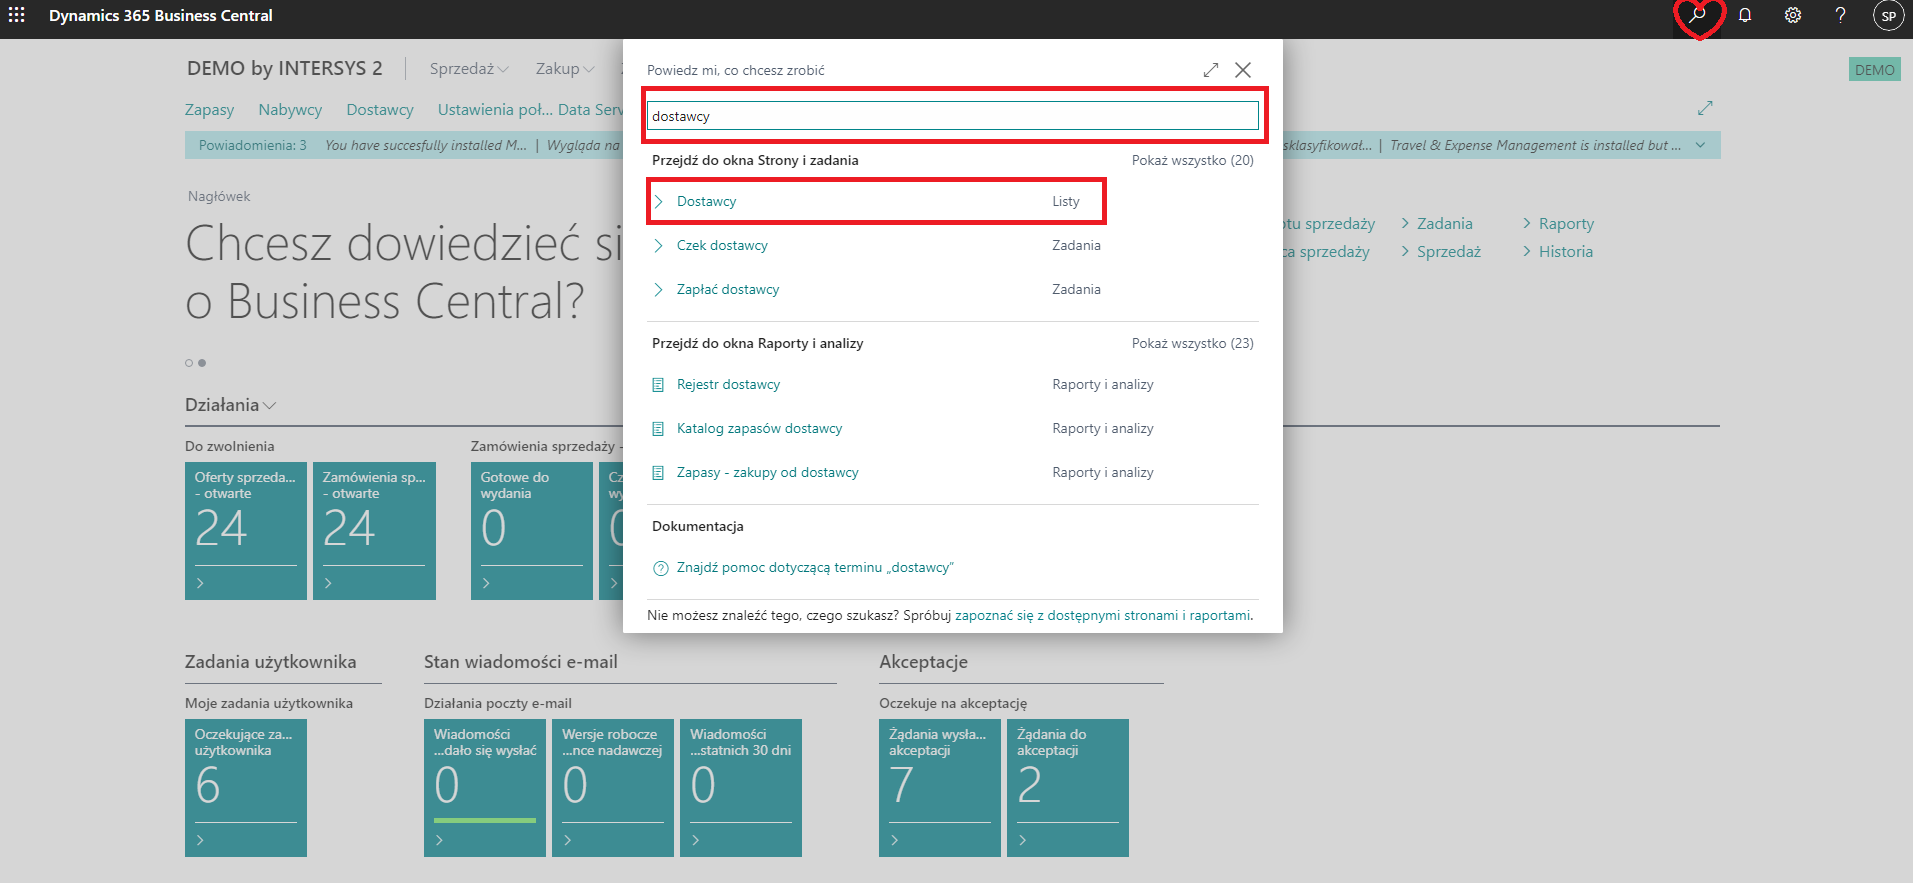Click the help circle icon in Dokumentacja
This screenshot has width=1913, height=883.
click(660, 568)
